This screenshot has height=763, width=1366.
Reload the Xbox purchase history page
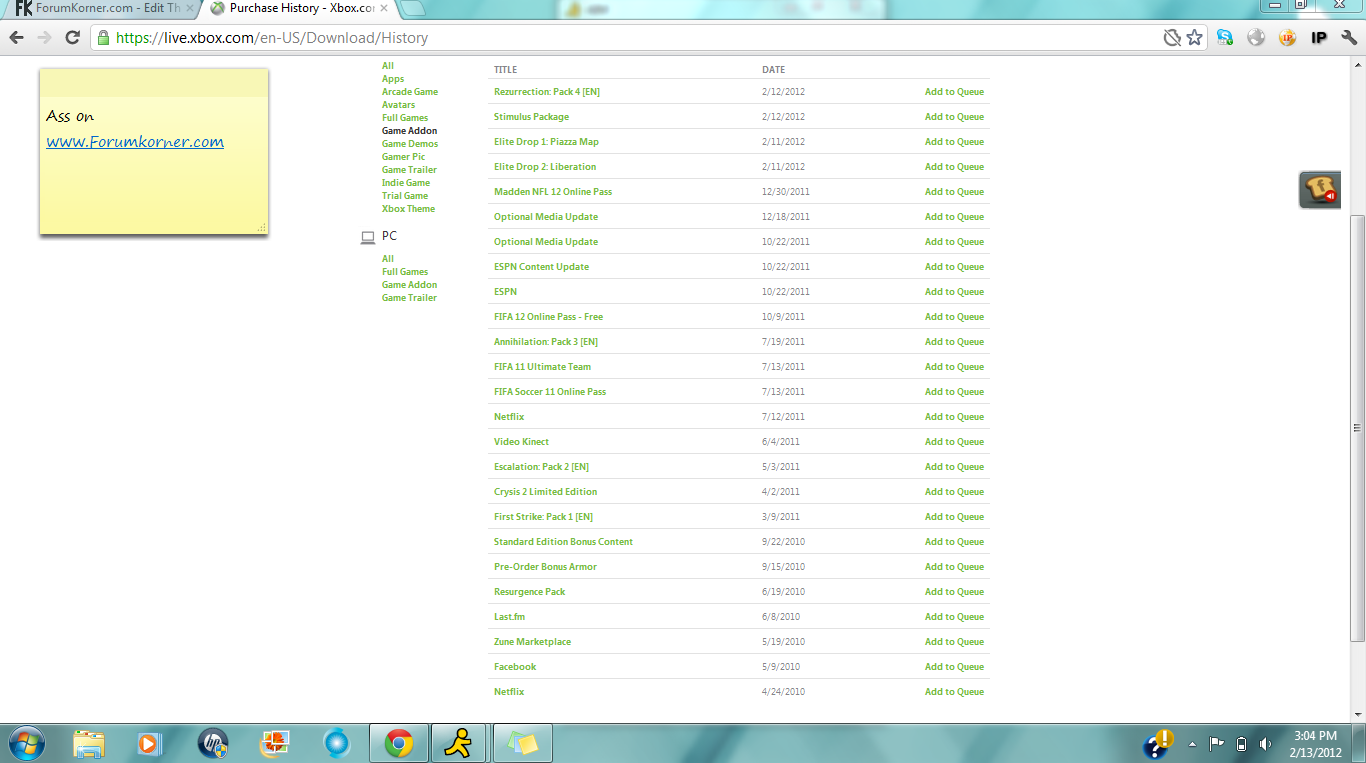72,38
